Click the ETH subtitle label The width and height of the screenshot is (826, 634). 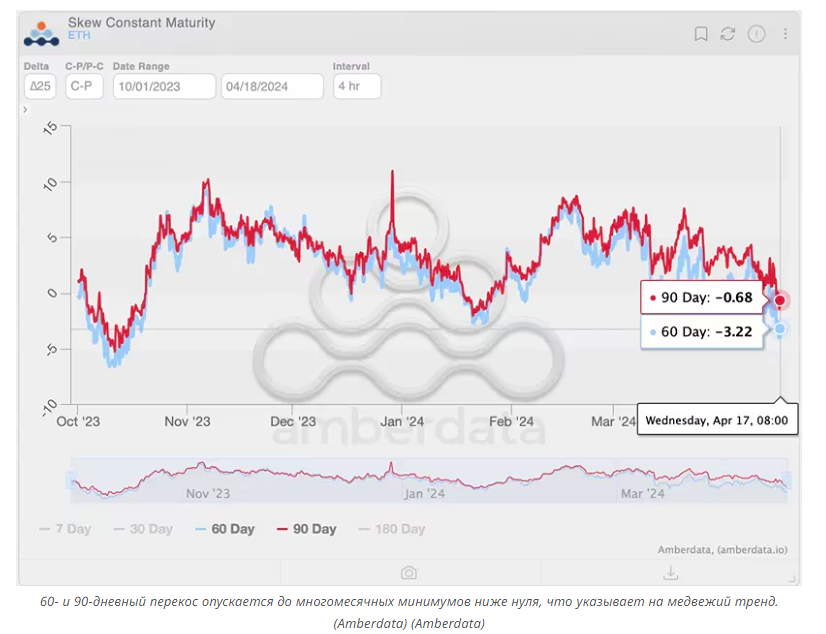click(x=79, y=35)
